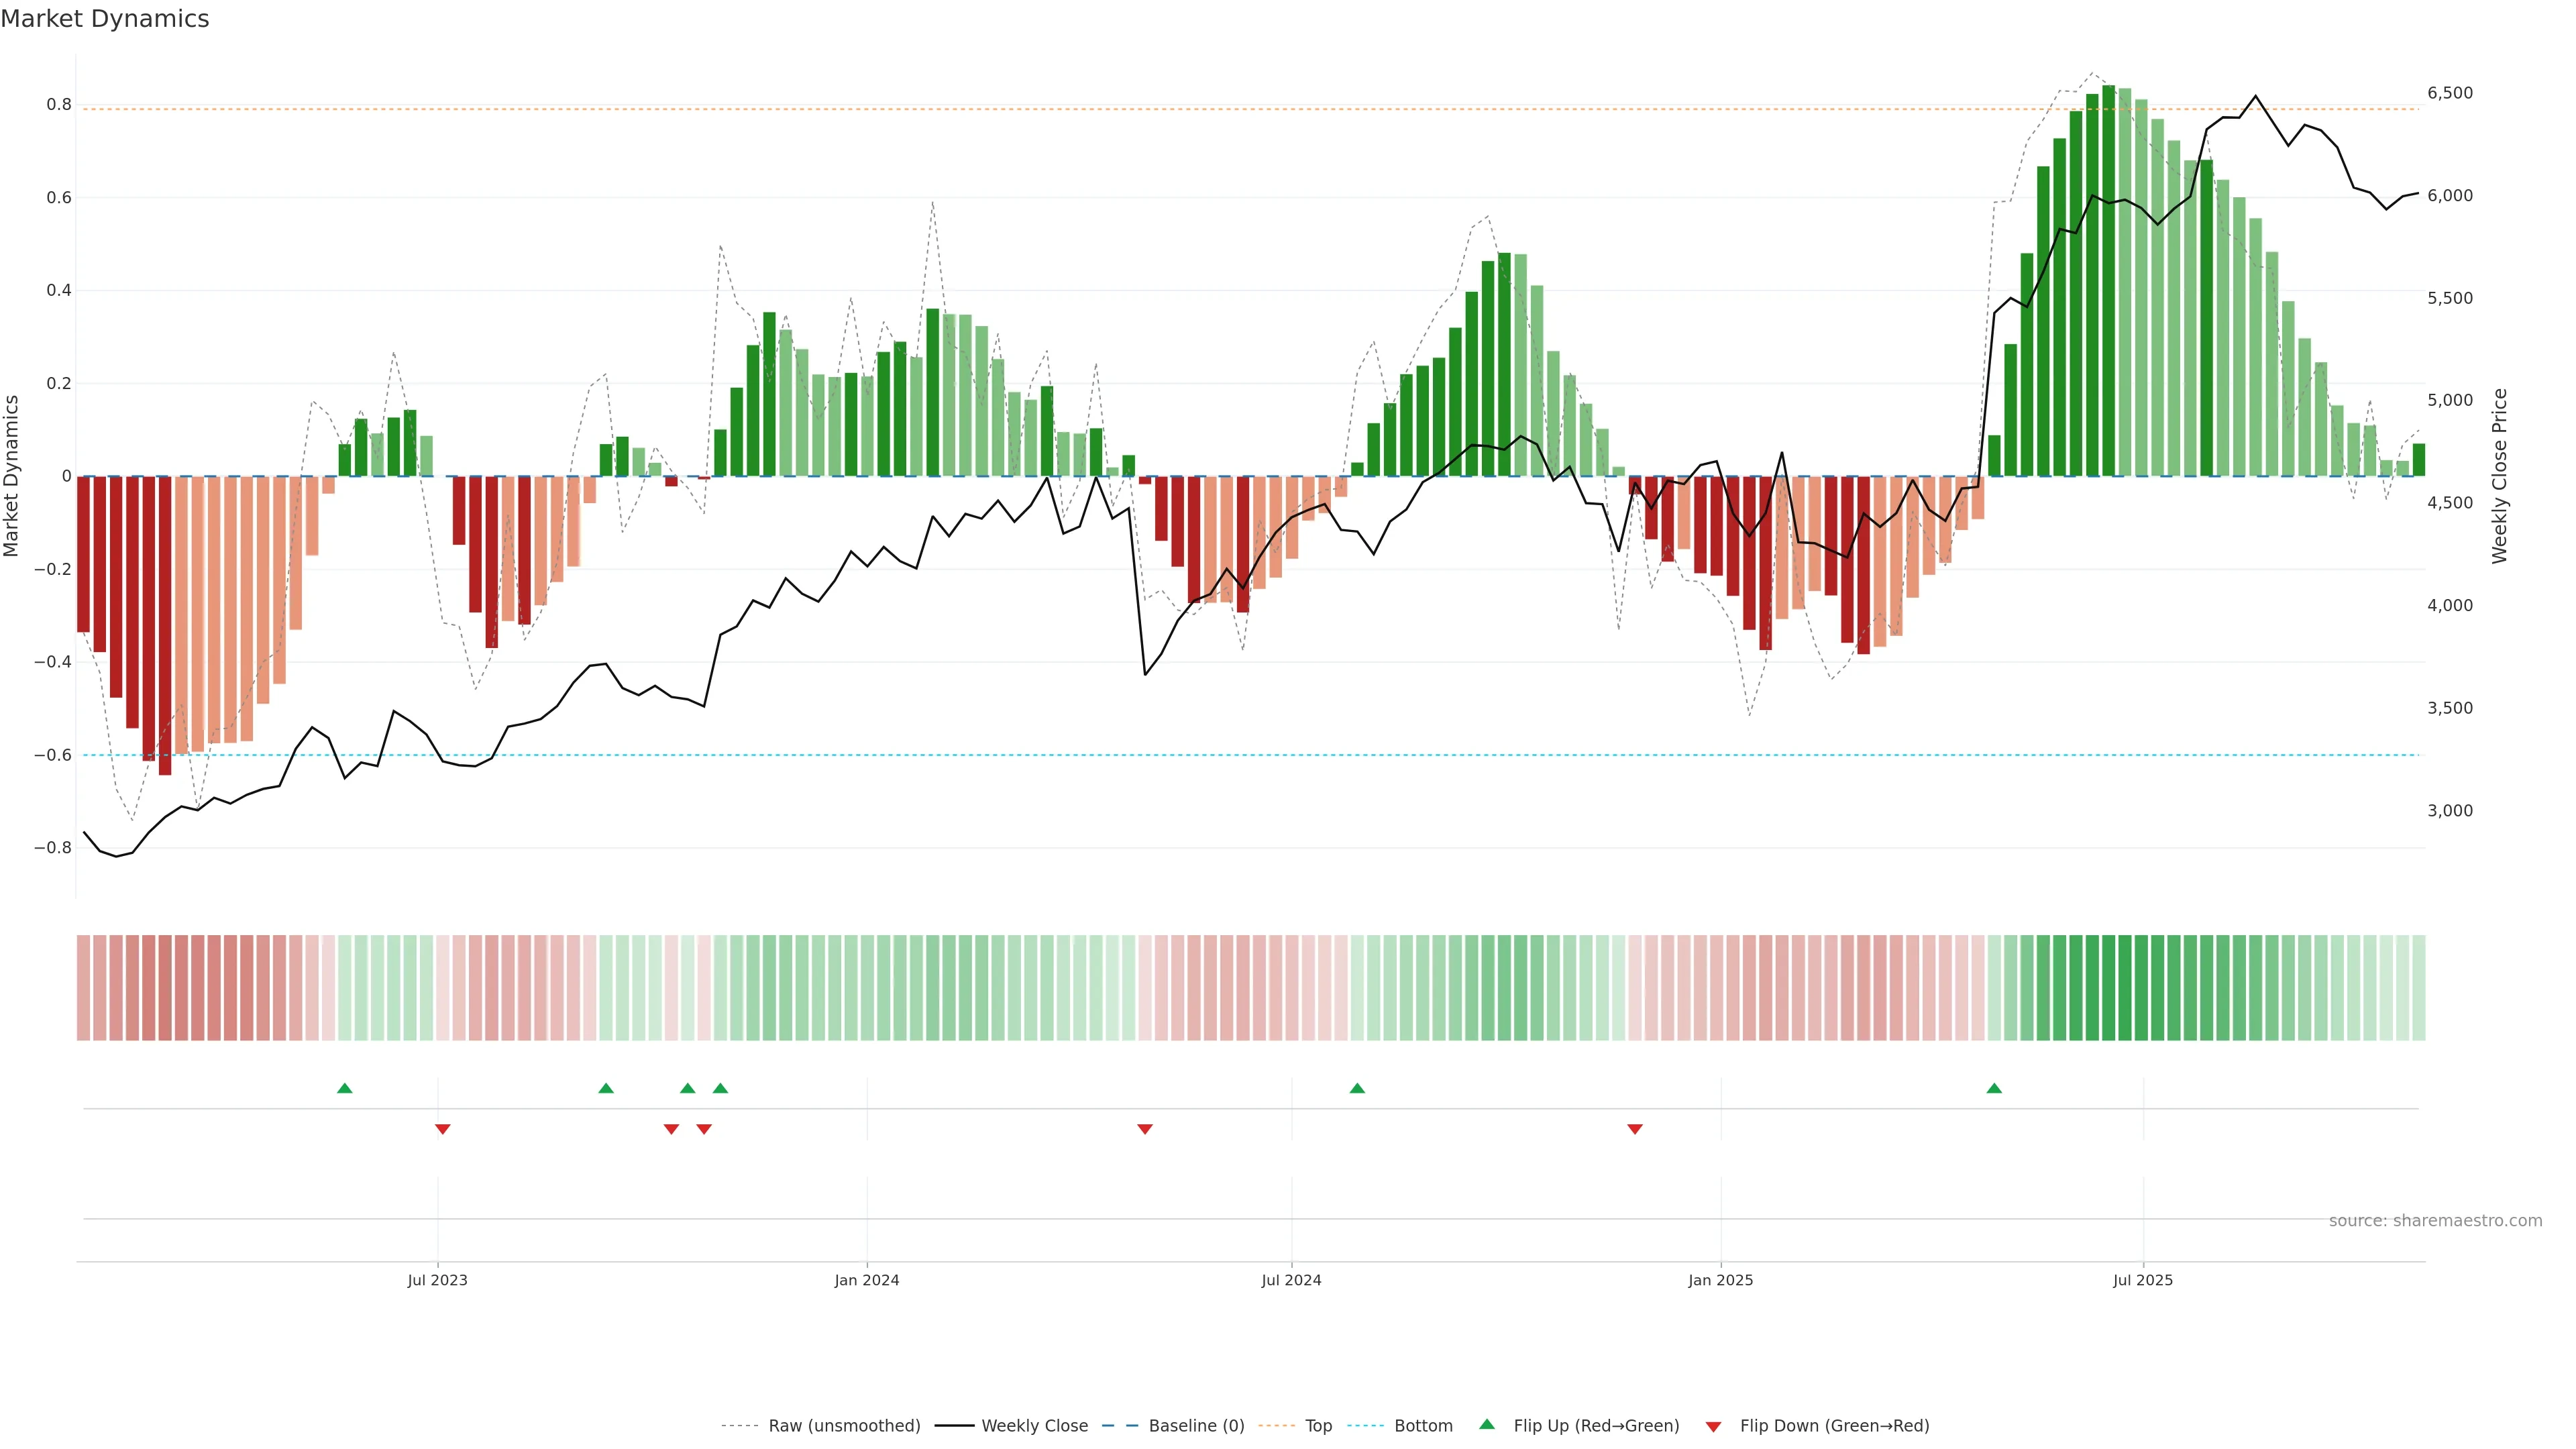Click the Jul 2025 x-axis label
Viewport: 2576px width, 1449px height.
(2142, 1280)
